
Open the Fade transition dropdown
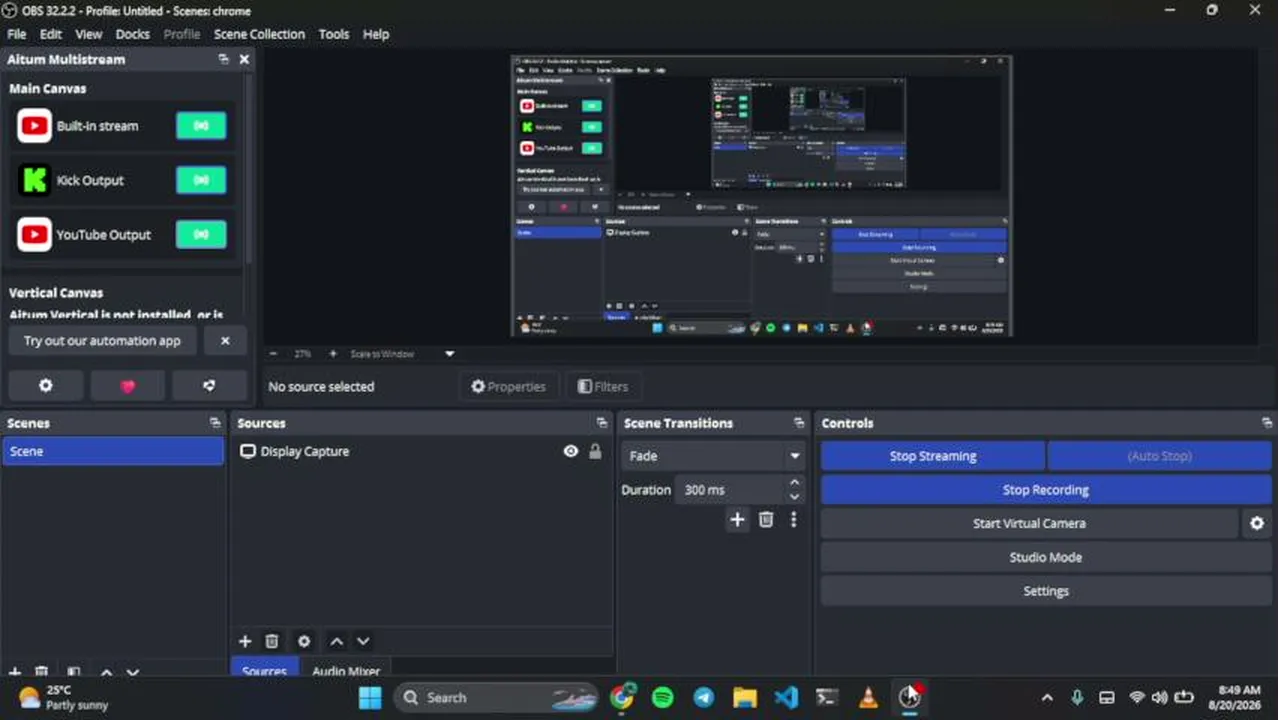coord(714,456)
